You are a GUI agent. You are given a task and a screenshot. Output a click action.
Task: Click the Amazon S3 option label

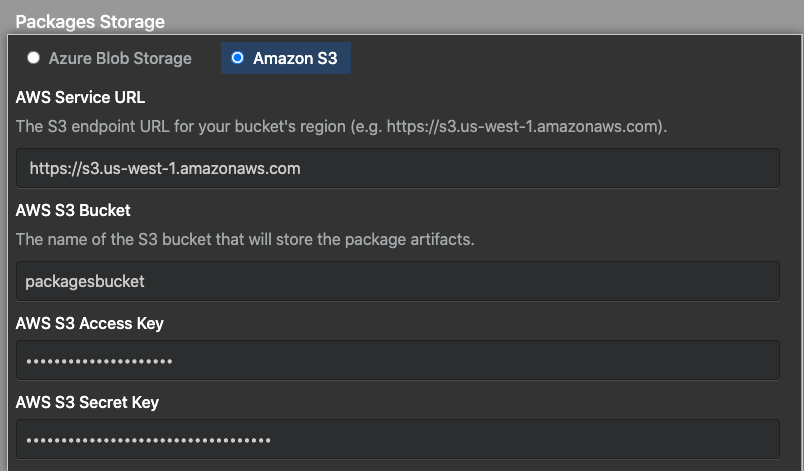(295, 58)
